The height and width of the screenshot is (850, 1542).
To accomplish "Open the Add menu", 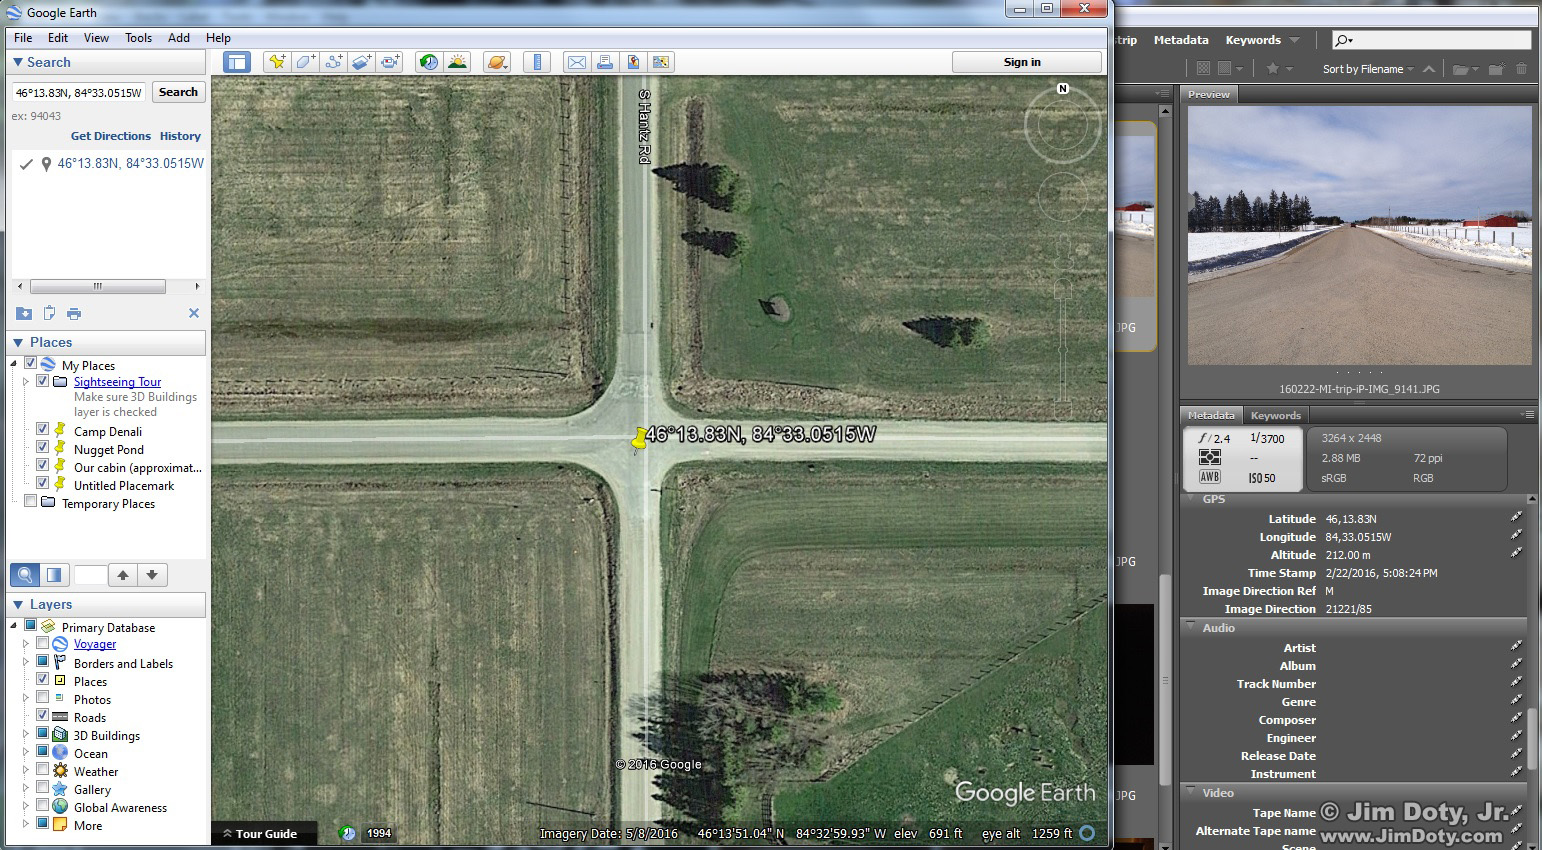I will [x=179, y=38].
